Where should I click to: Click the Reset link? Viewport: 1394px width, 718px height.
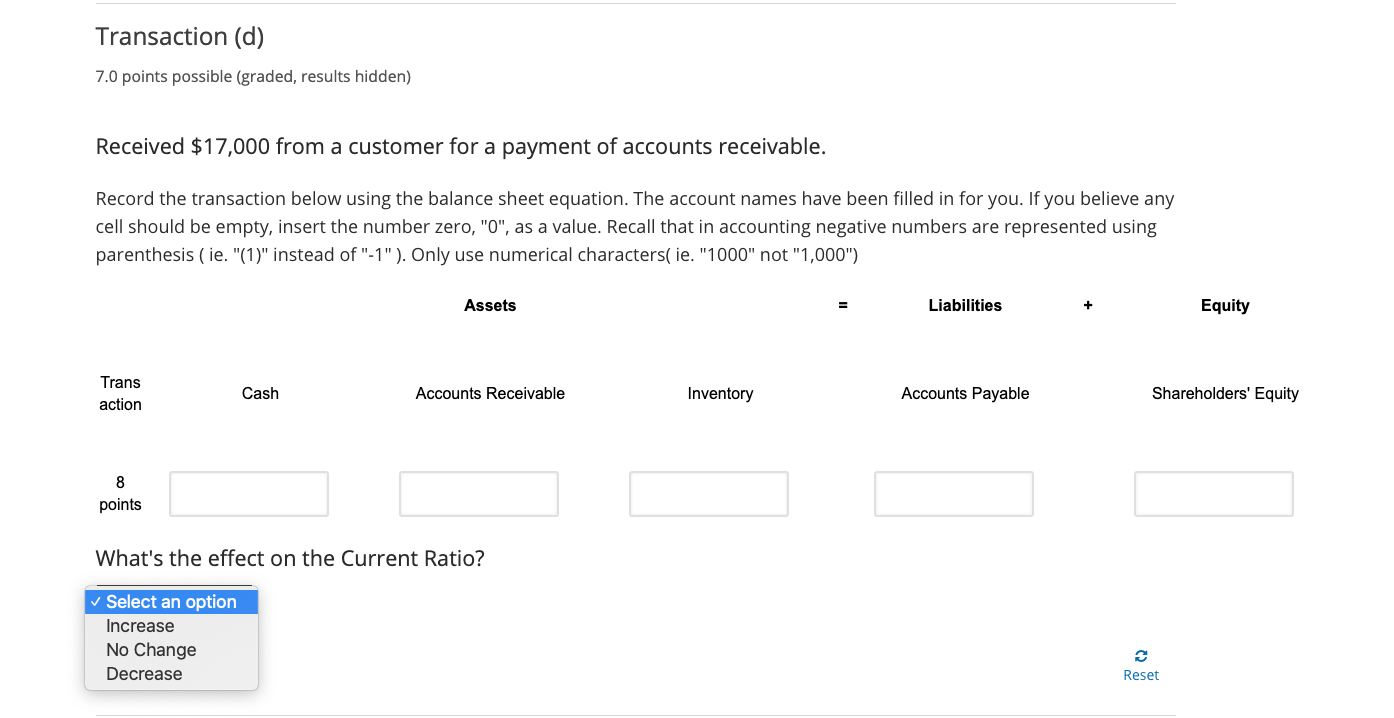tap(1141, 675)
